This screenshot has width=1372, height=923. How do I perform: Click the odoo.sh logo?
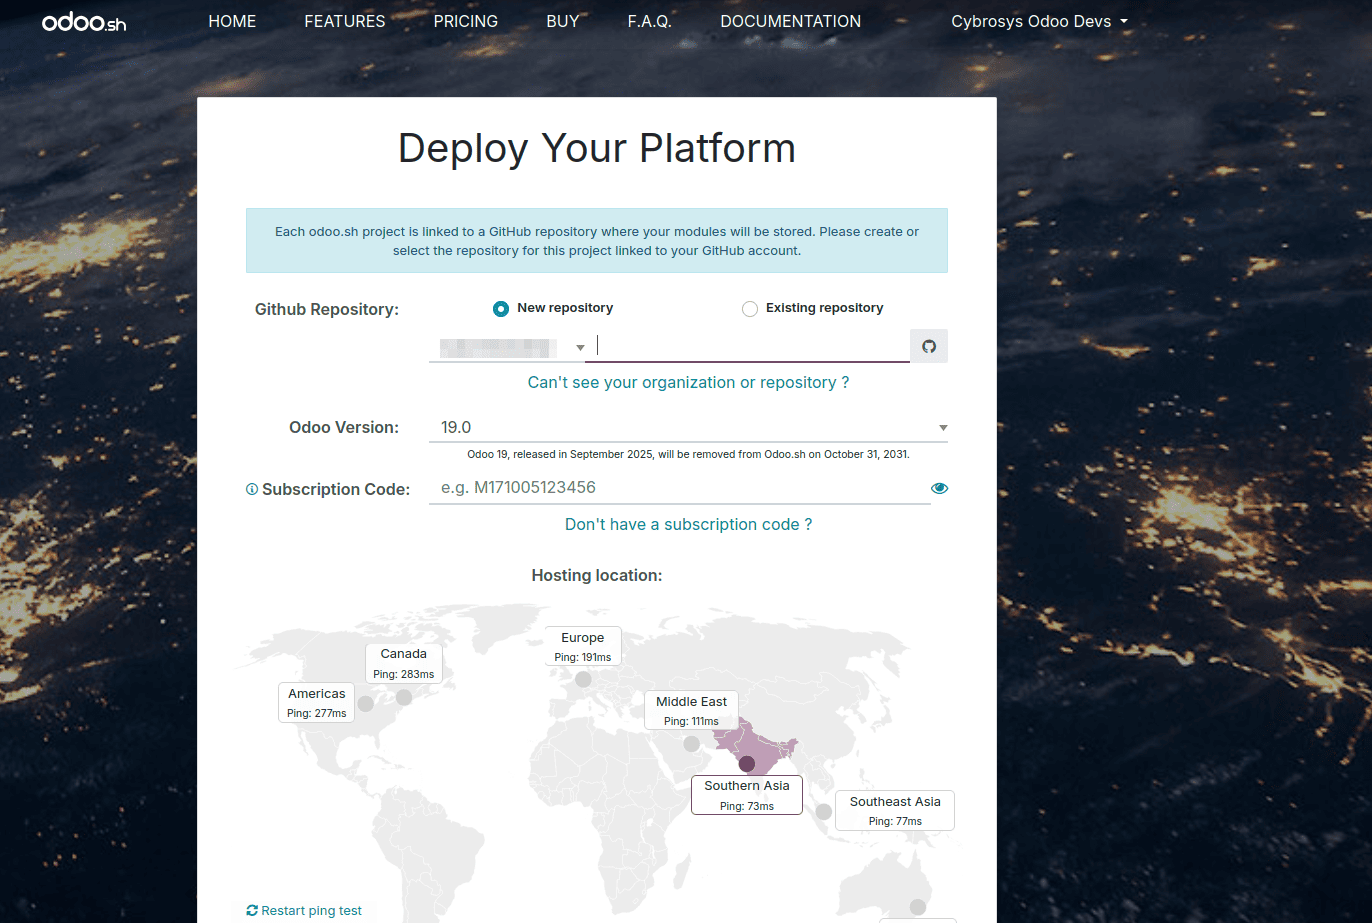84,22
